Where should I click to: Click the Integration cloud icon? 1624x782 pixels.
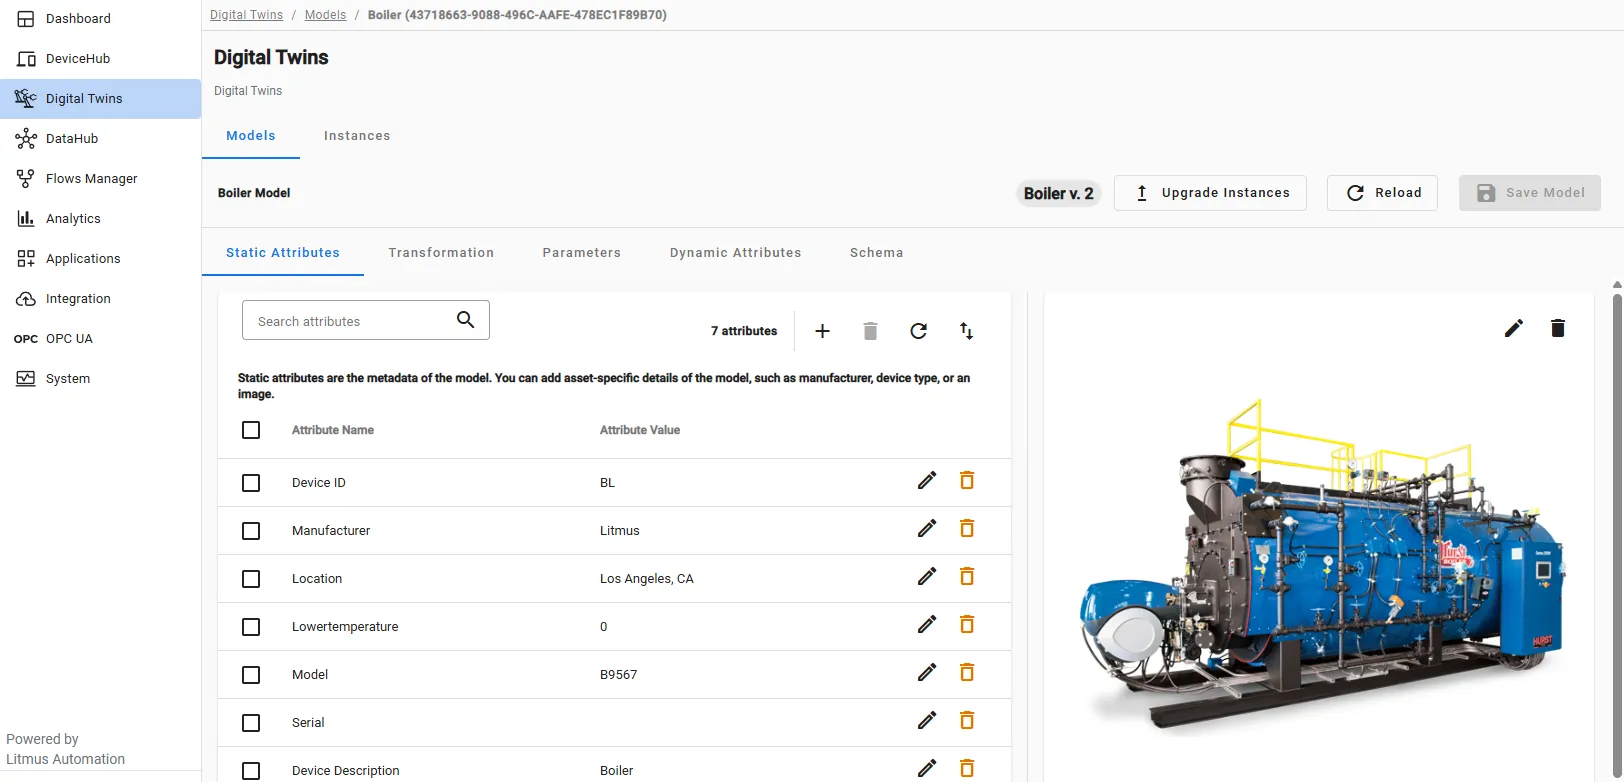tap(26, 299)
